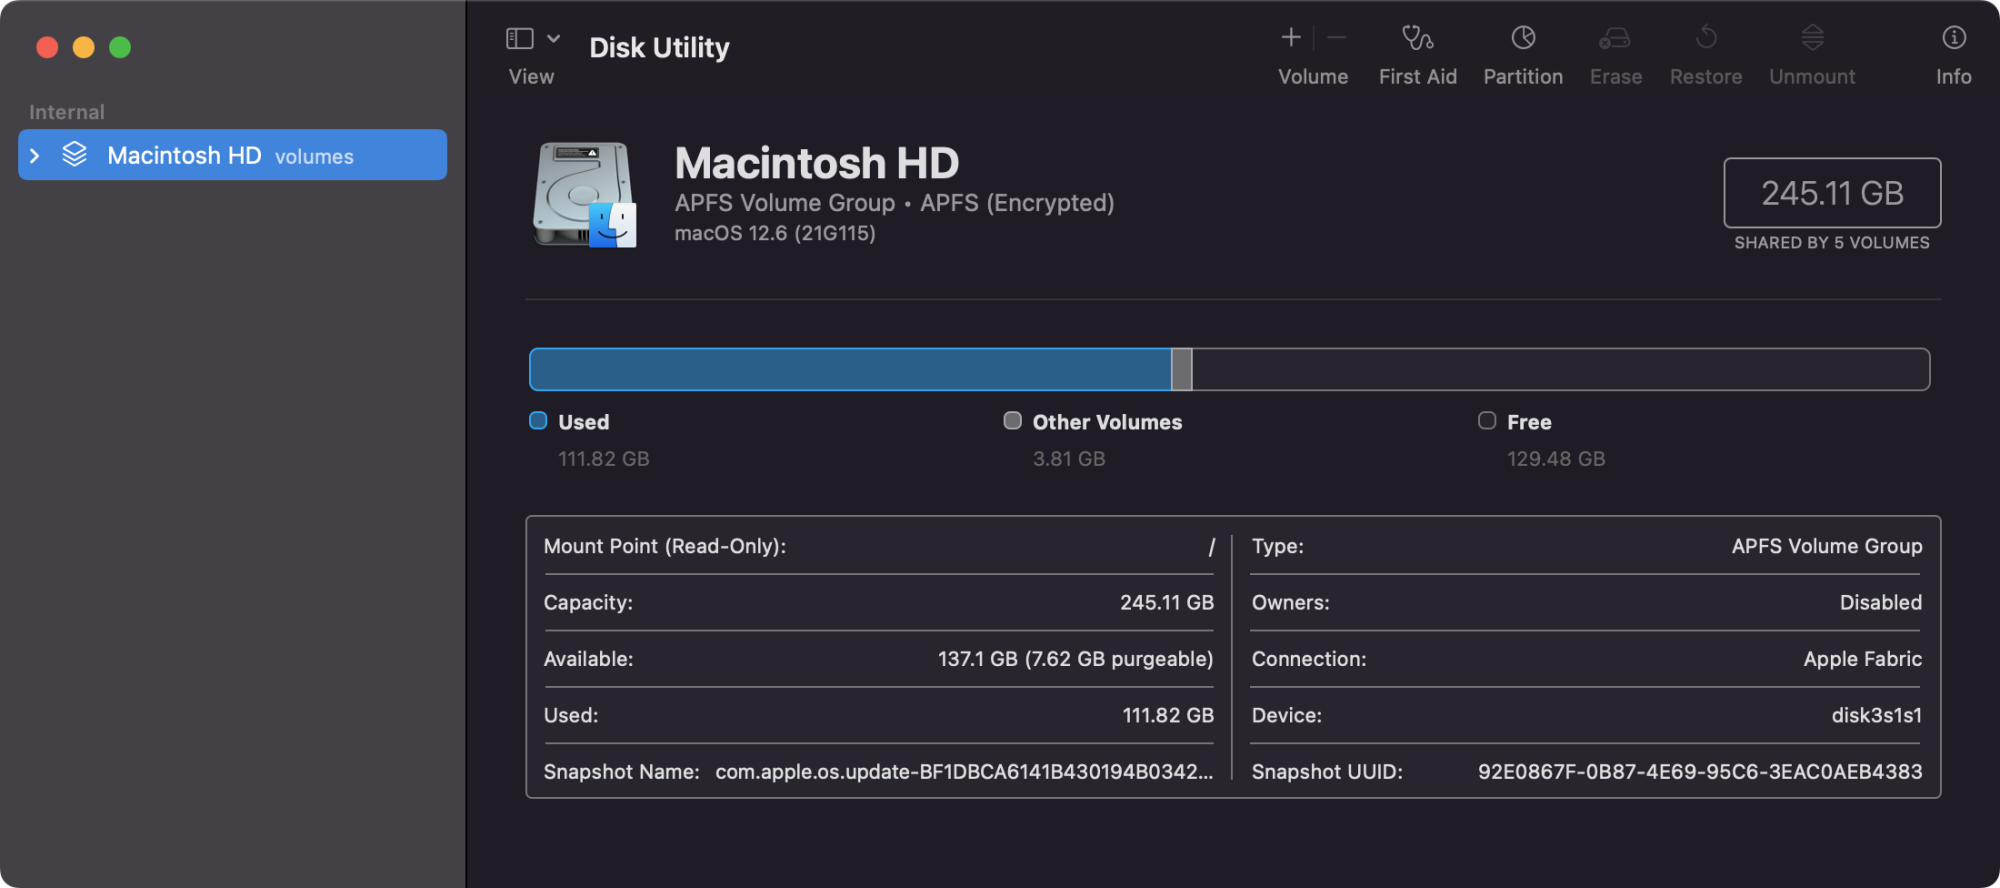Viewport: 2000px width, 888px height.
Task: Click the Other Volumes gray swatch
Action: tap(1013, 421)
